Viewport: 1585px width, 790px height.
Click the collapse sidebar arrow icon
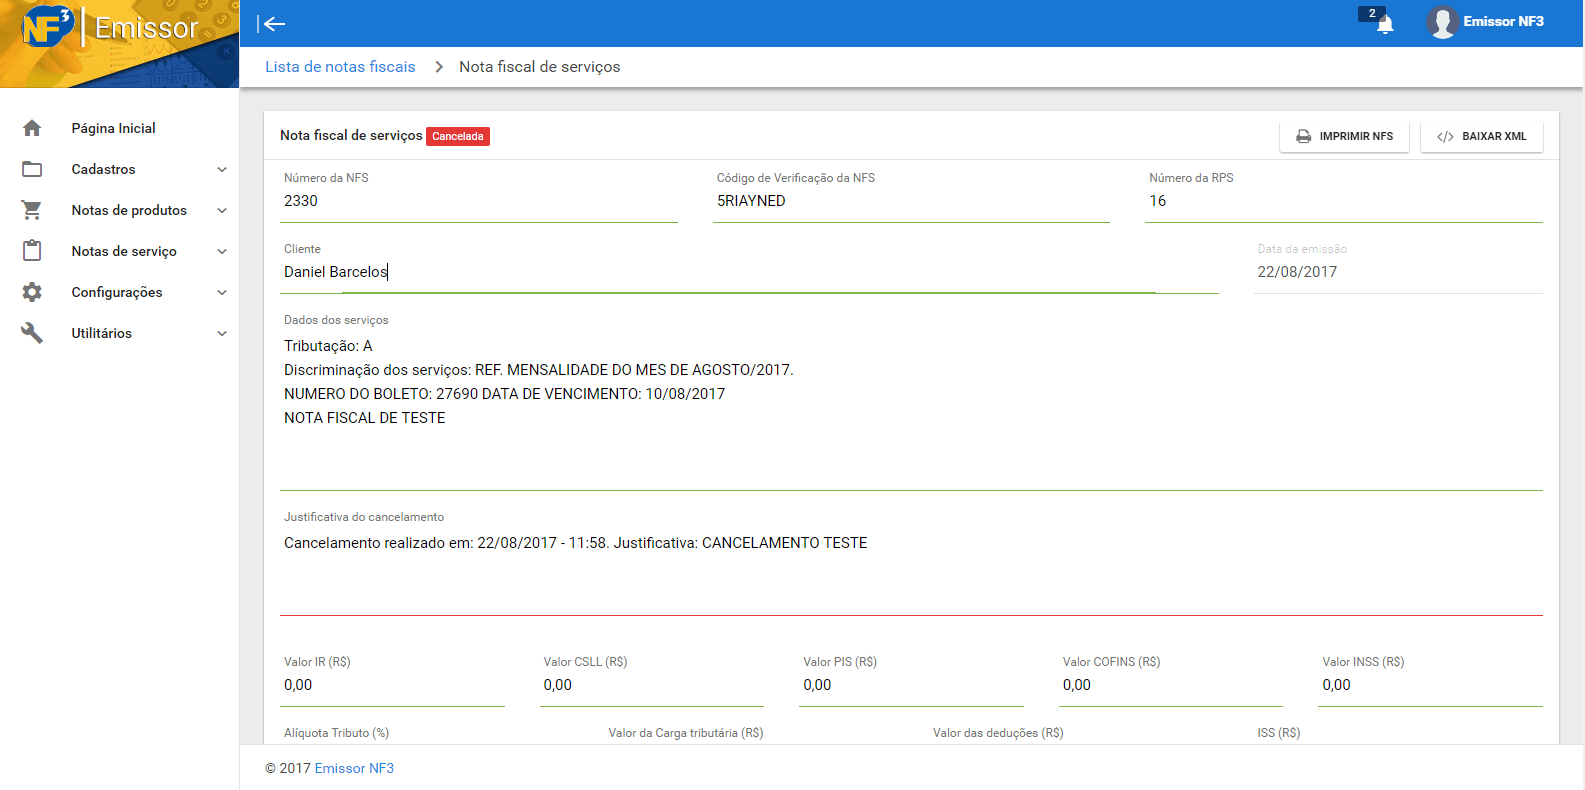pyautogui.click(x=271, y=24)
